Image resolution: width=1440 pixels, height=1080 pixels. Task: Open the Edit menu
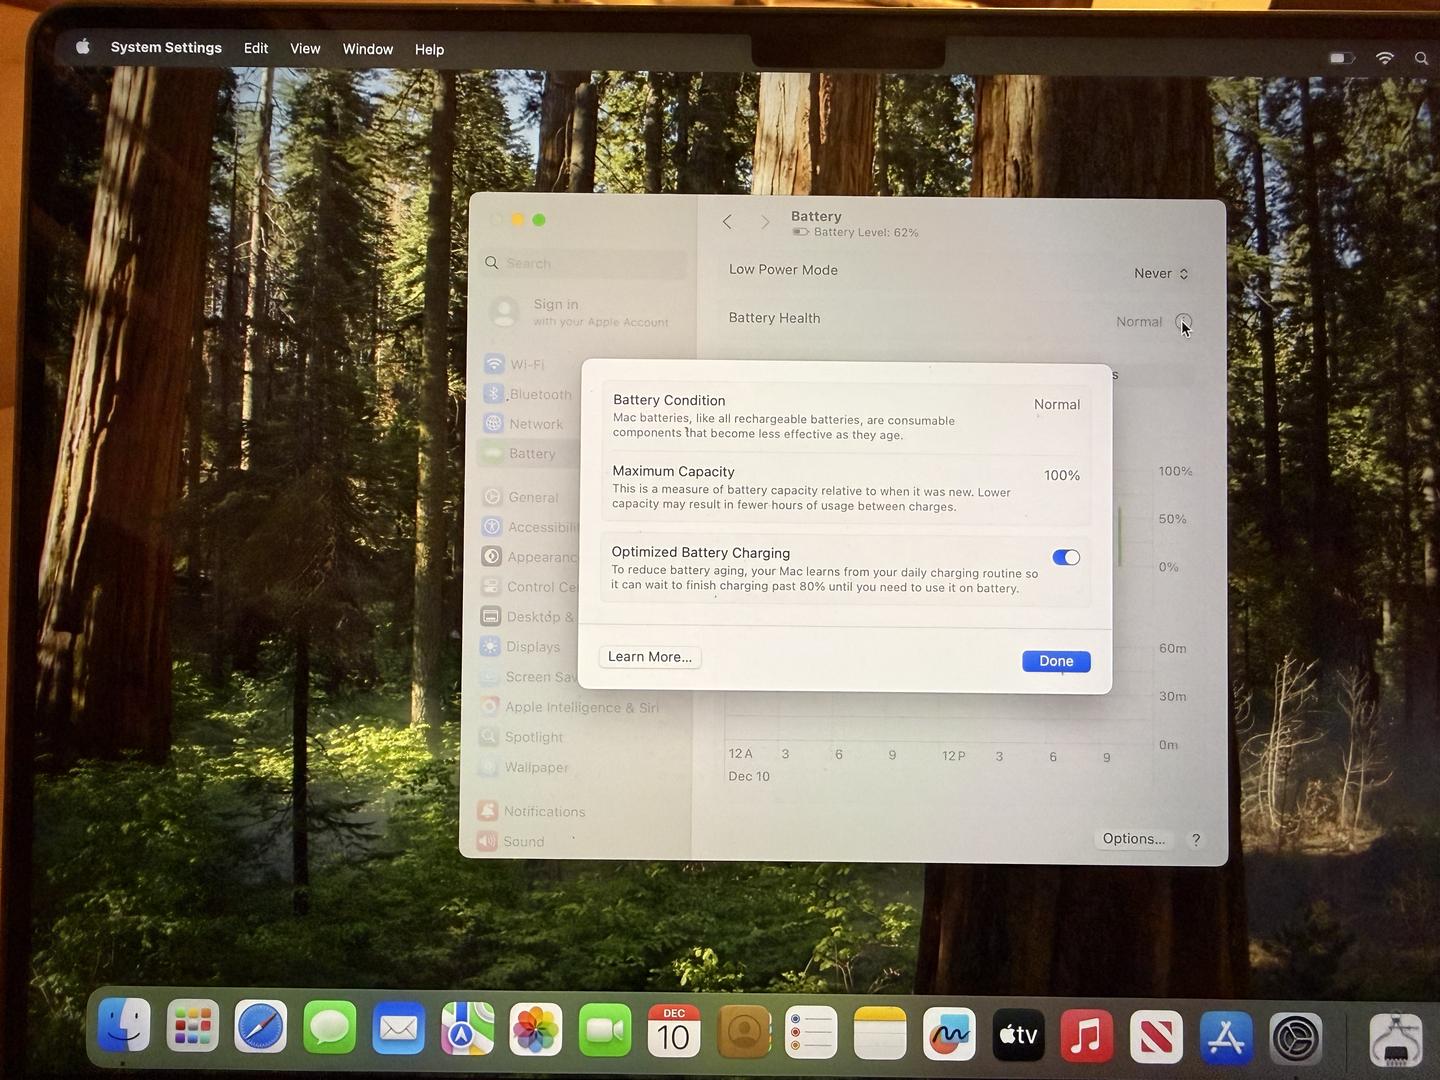pos(256,48)
